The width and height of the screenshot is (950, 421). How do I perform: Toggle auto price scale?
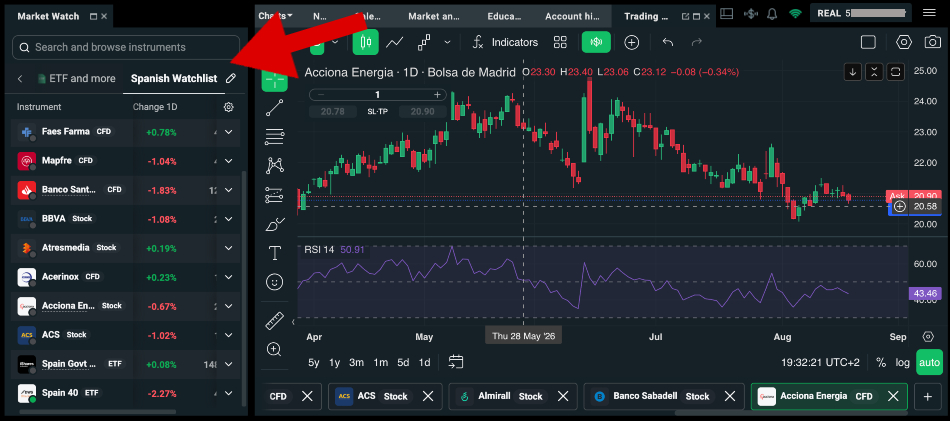[x=929, y=363]
